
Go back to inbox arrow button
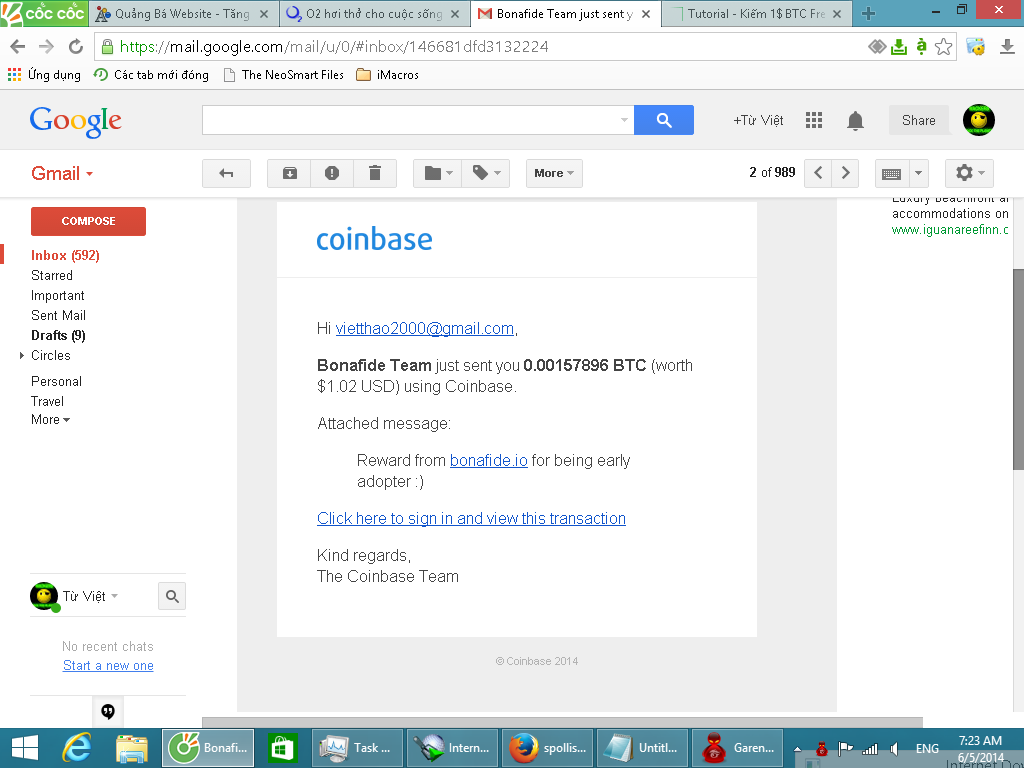click(x=226, y=173)
